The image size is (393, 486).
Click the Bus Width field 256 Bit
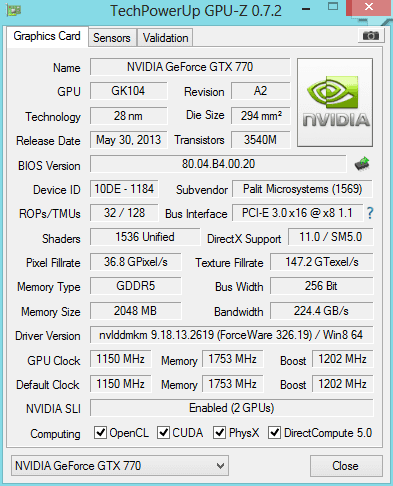point(322,286)
